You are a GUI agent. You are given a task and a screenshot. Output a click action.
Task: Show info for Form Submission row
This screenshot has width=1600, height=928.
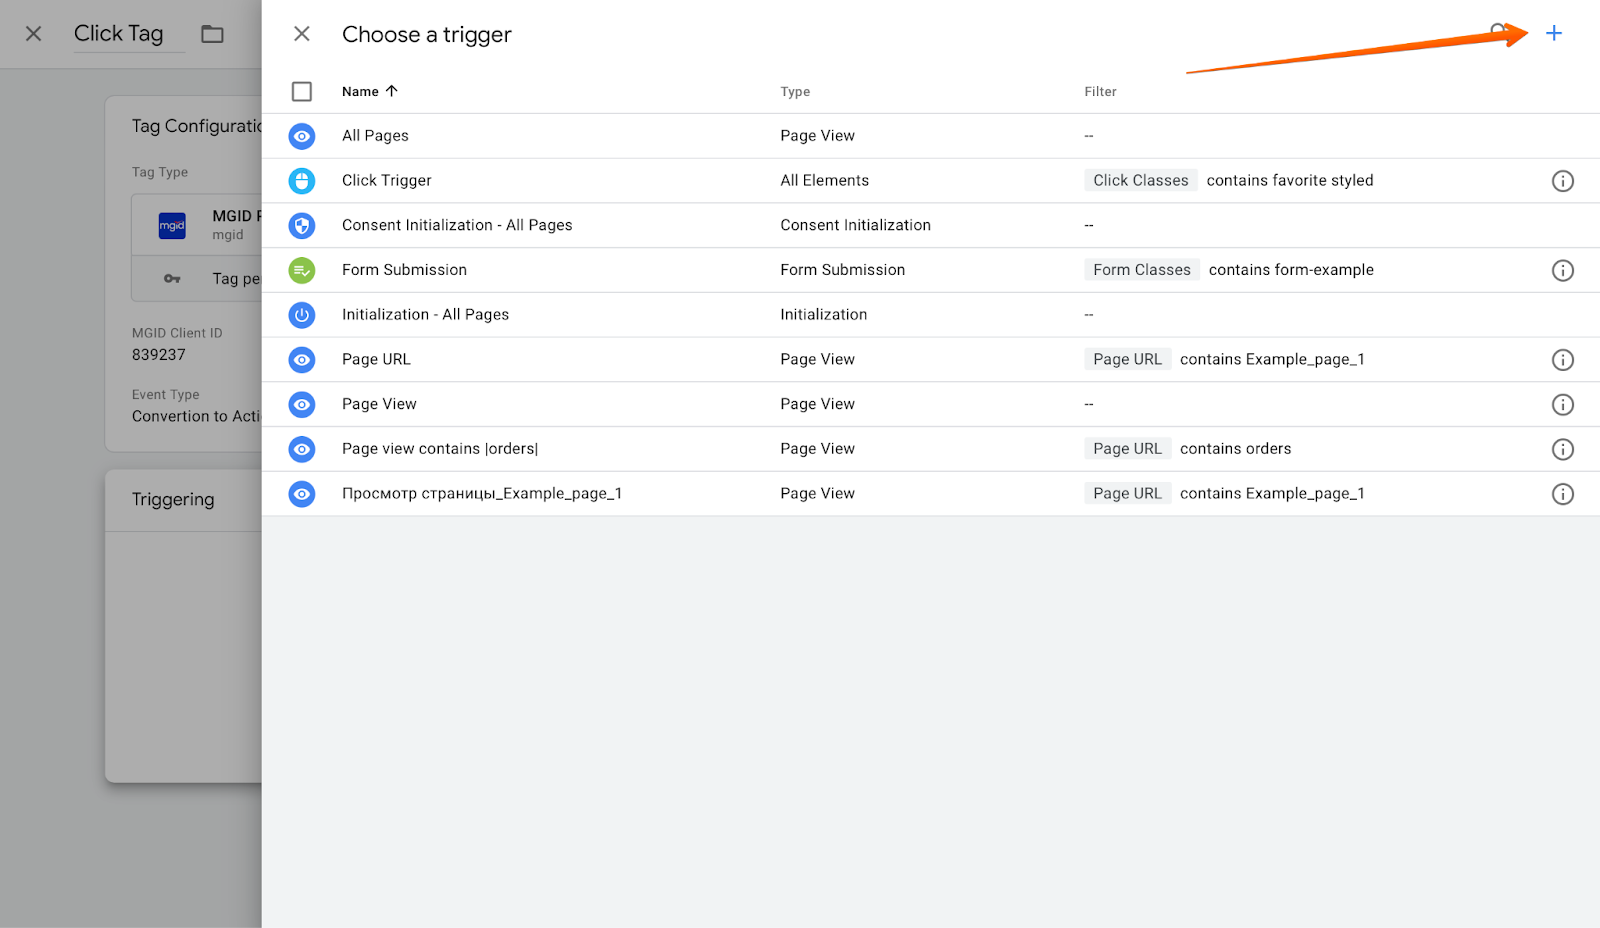click(1562, 271)
